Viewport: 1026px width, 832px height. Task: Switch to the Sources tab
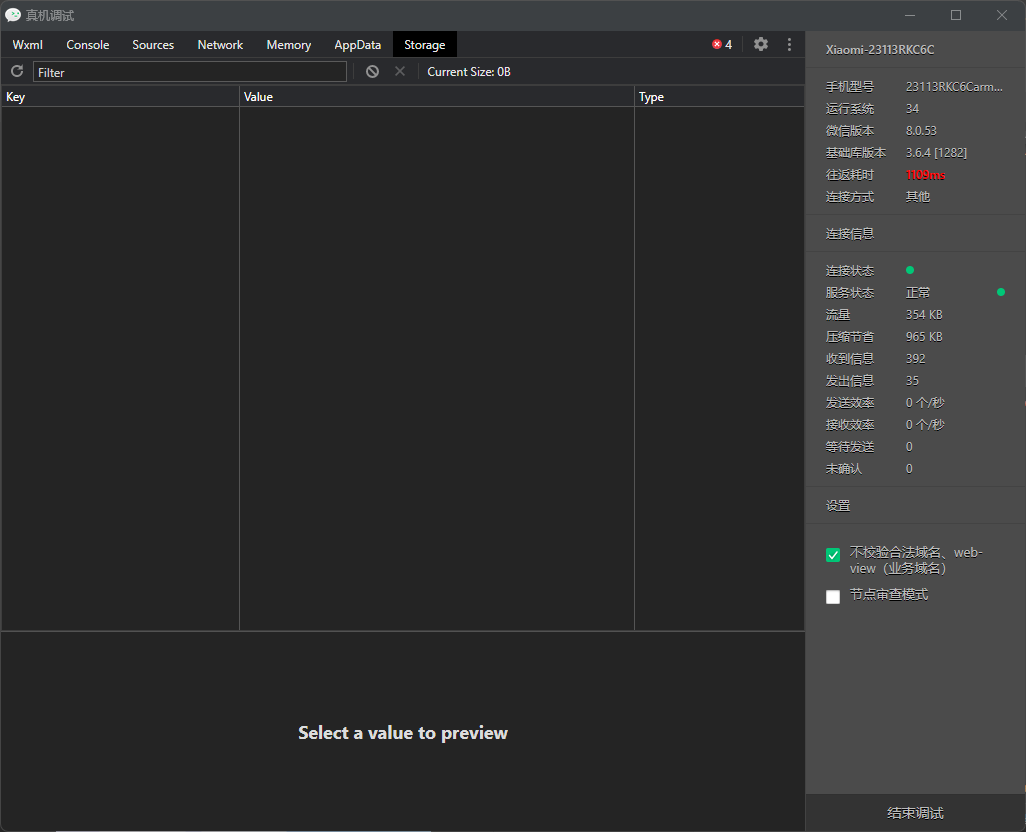coord(153,44)
